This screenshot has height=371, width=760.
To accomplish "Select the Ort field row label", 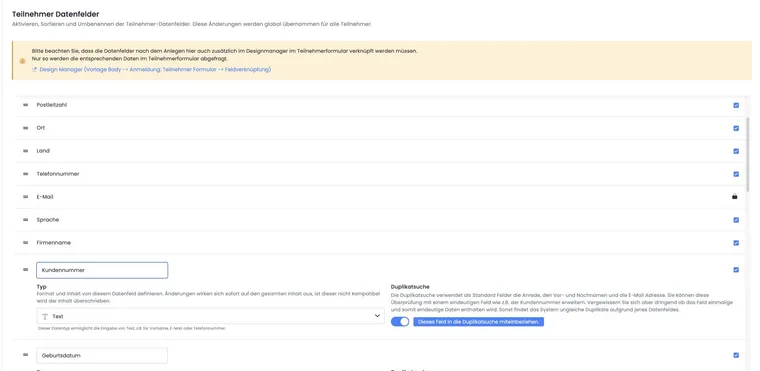I will (41, 128).
